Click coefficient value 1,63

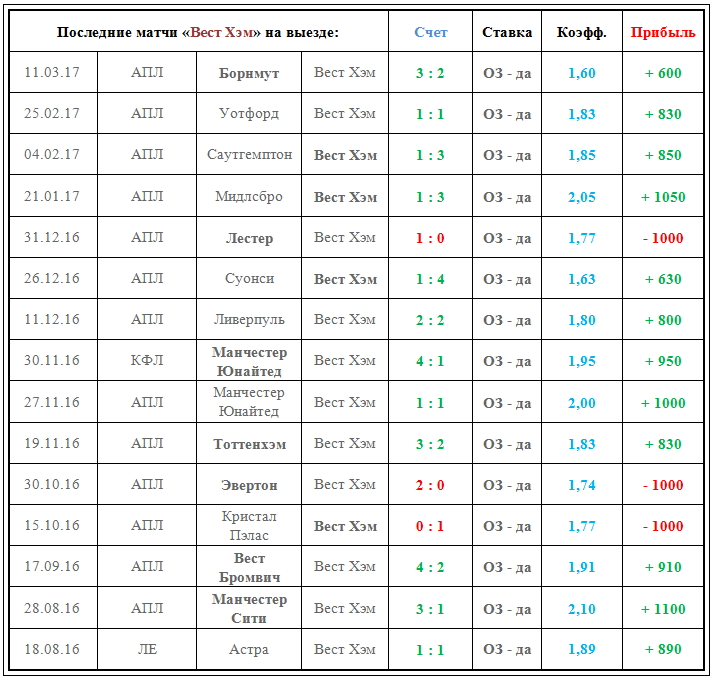(x=582, y=279)
